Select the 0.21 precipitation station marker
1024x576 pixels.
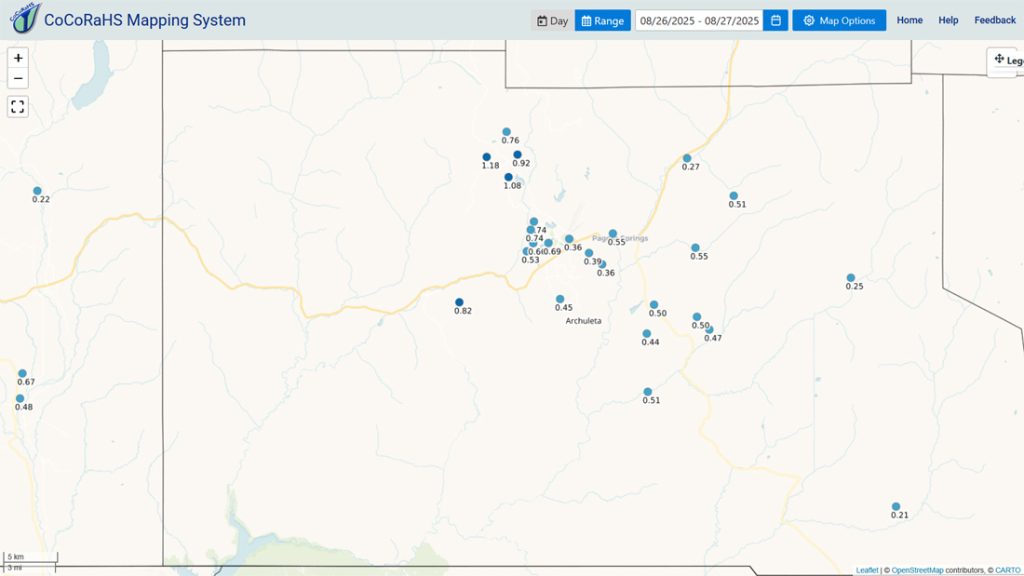896,507
